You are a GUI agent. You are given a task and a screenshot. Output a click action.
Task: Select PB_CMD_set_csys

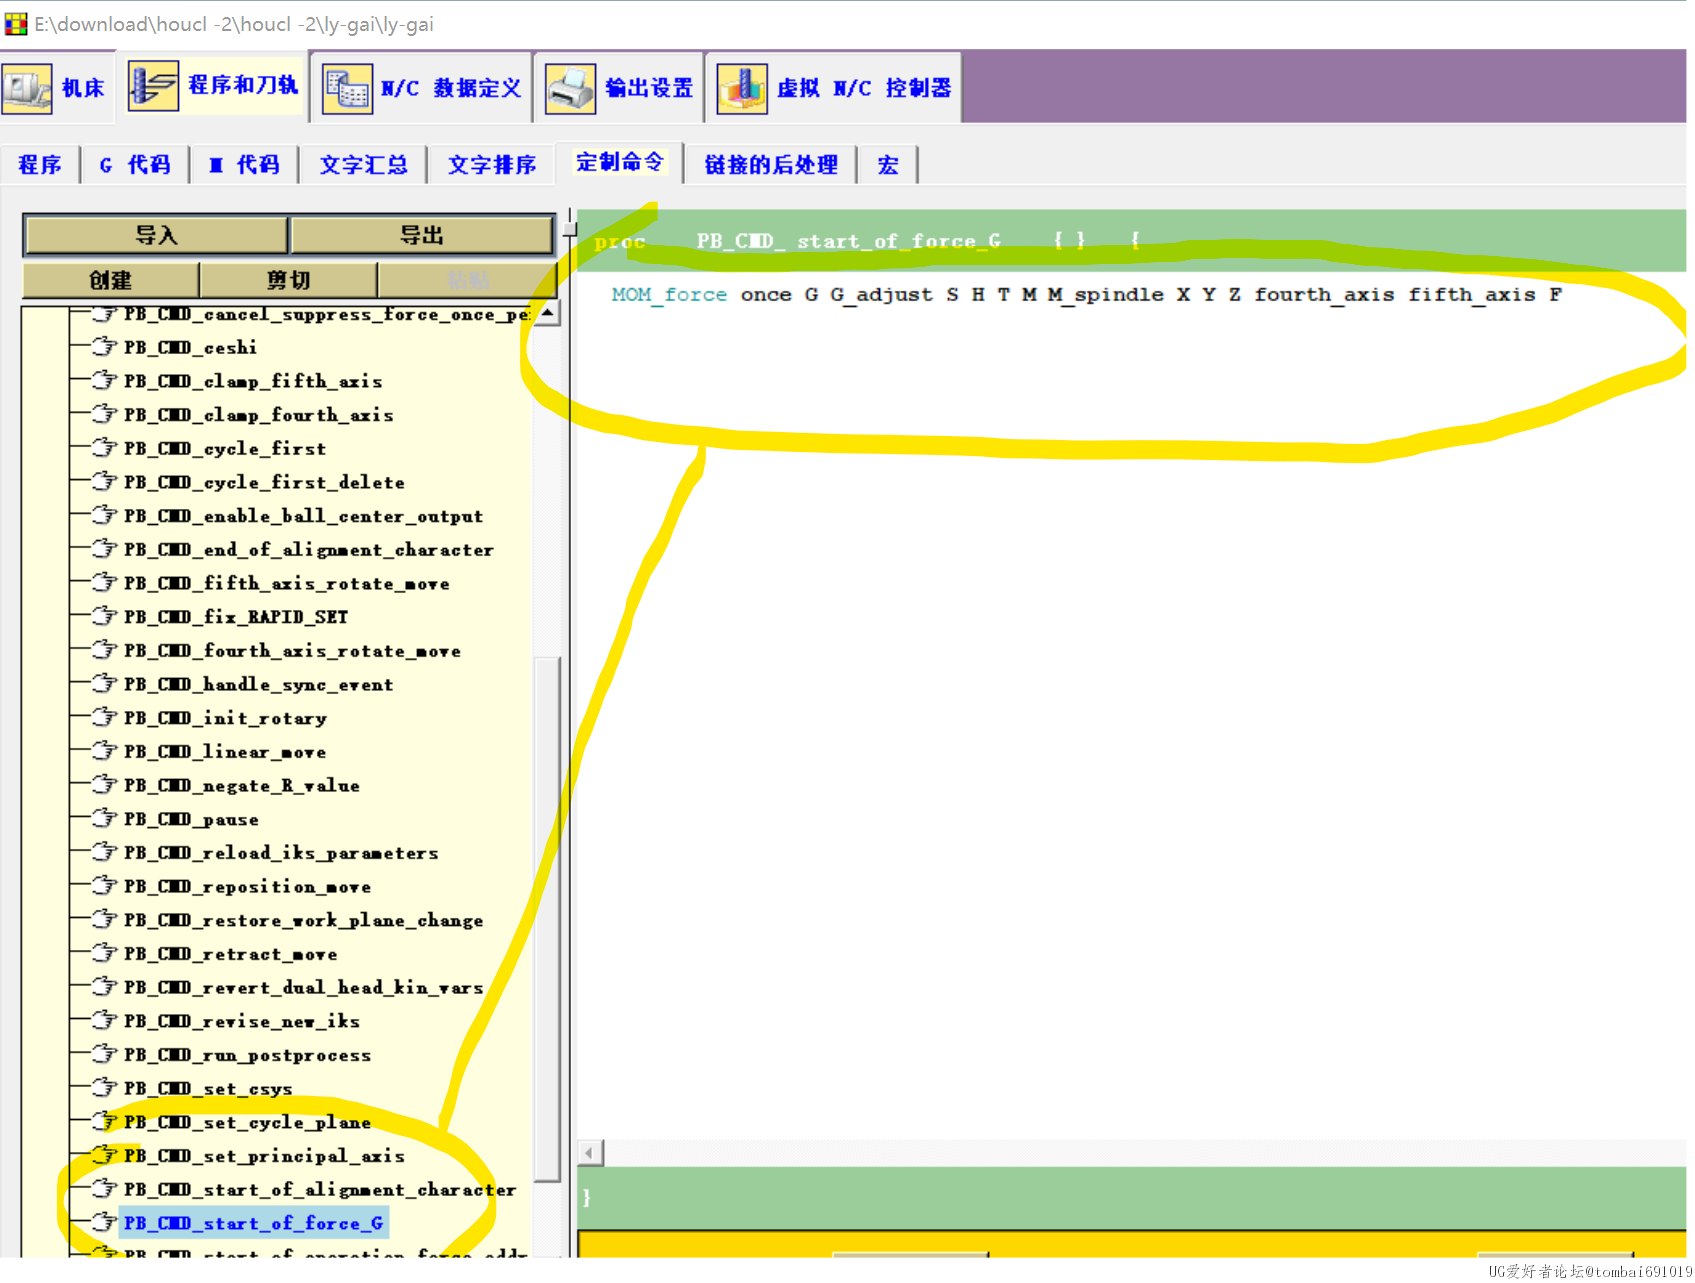[x=208, y=1088]
